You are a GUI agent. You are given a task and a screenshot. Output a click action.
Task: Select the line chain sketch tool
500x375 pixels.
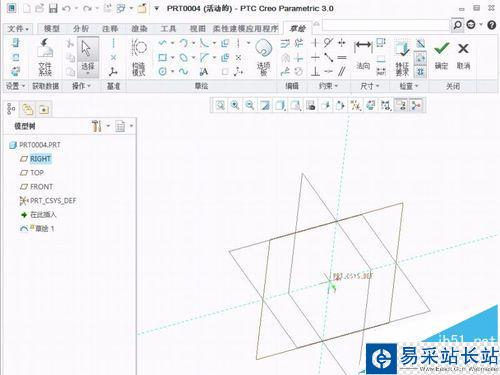162,43
